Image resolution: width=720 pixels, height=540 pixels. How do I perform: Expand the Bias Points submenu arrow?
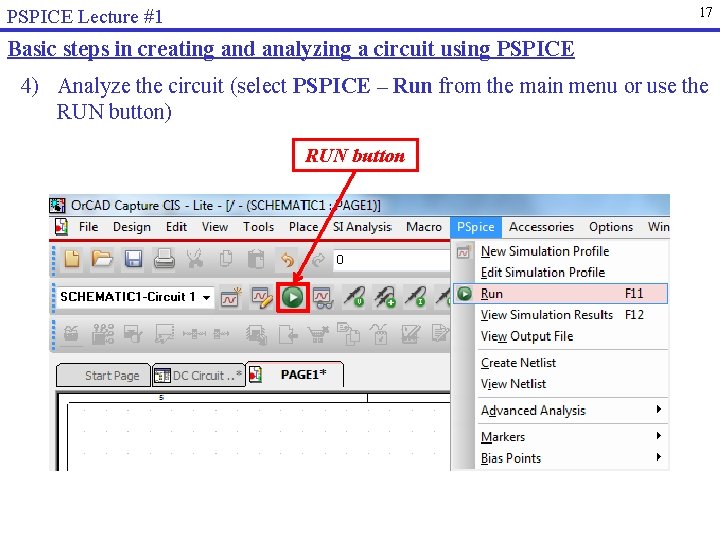tap(659, 457)
